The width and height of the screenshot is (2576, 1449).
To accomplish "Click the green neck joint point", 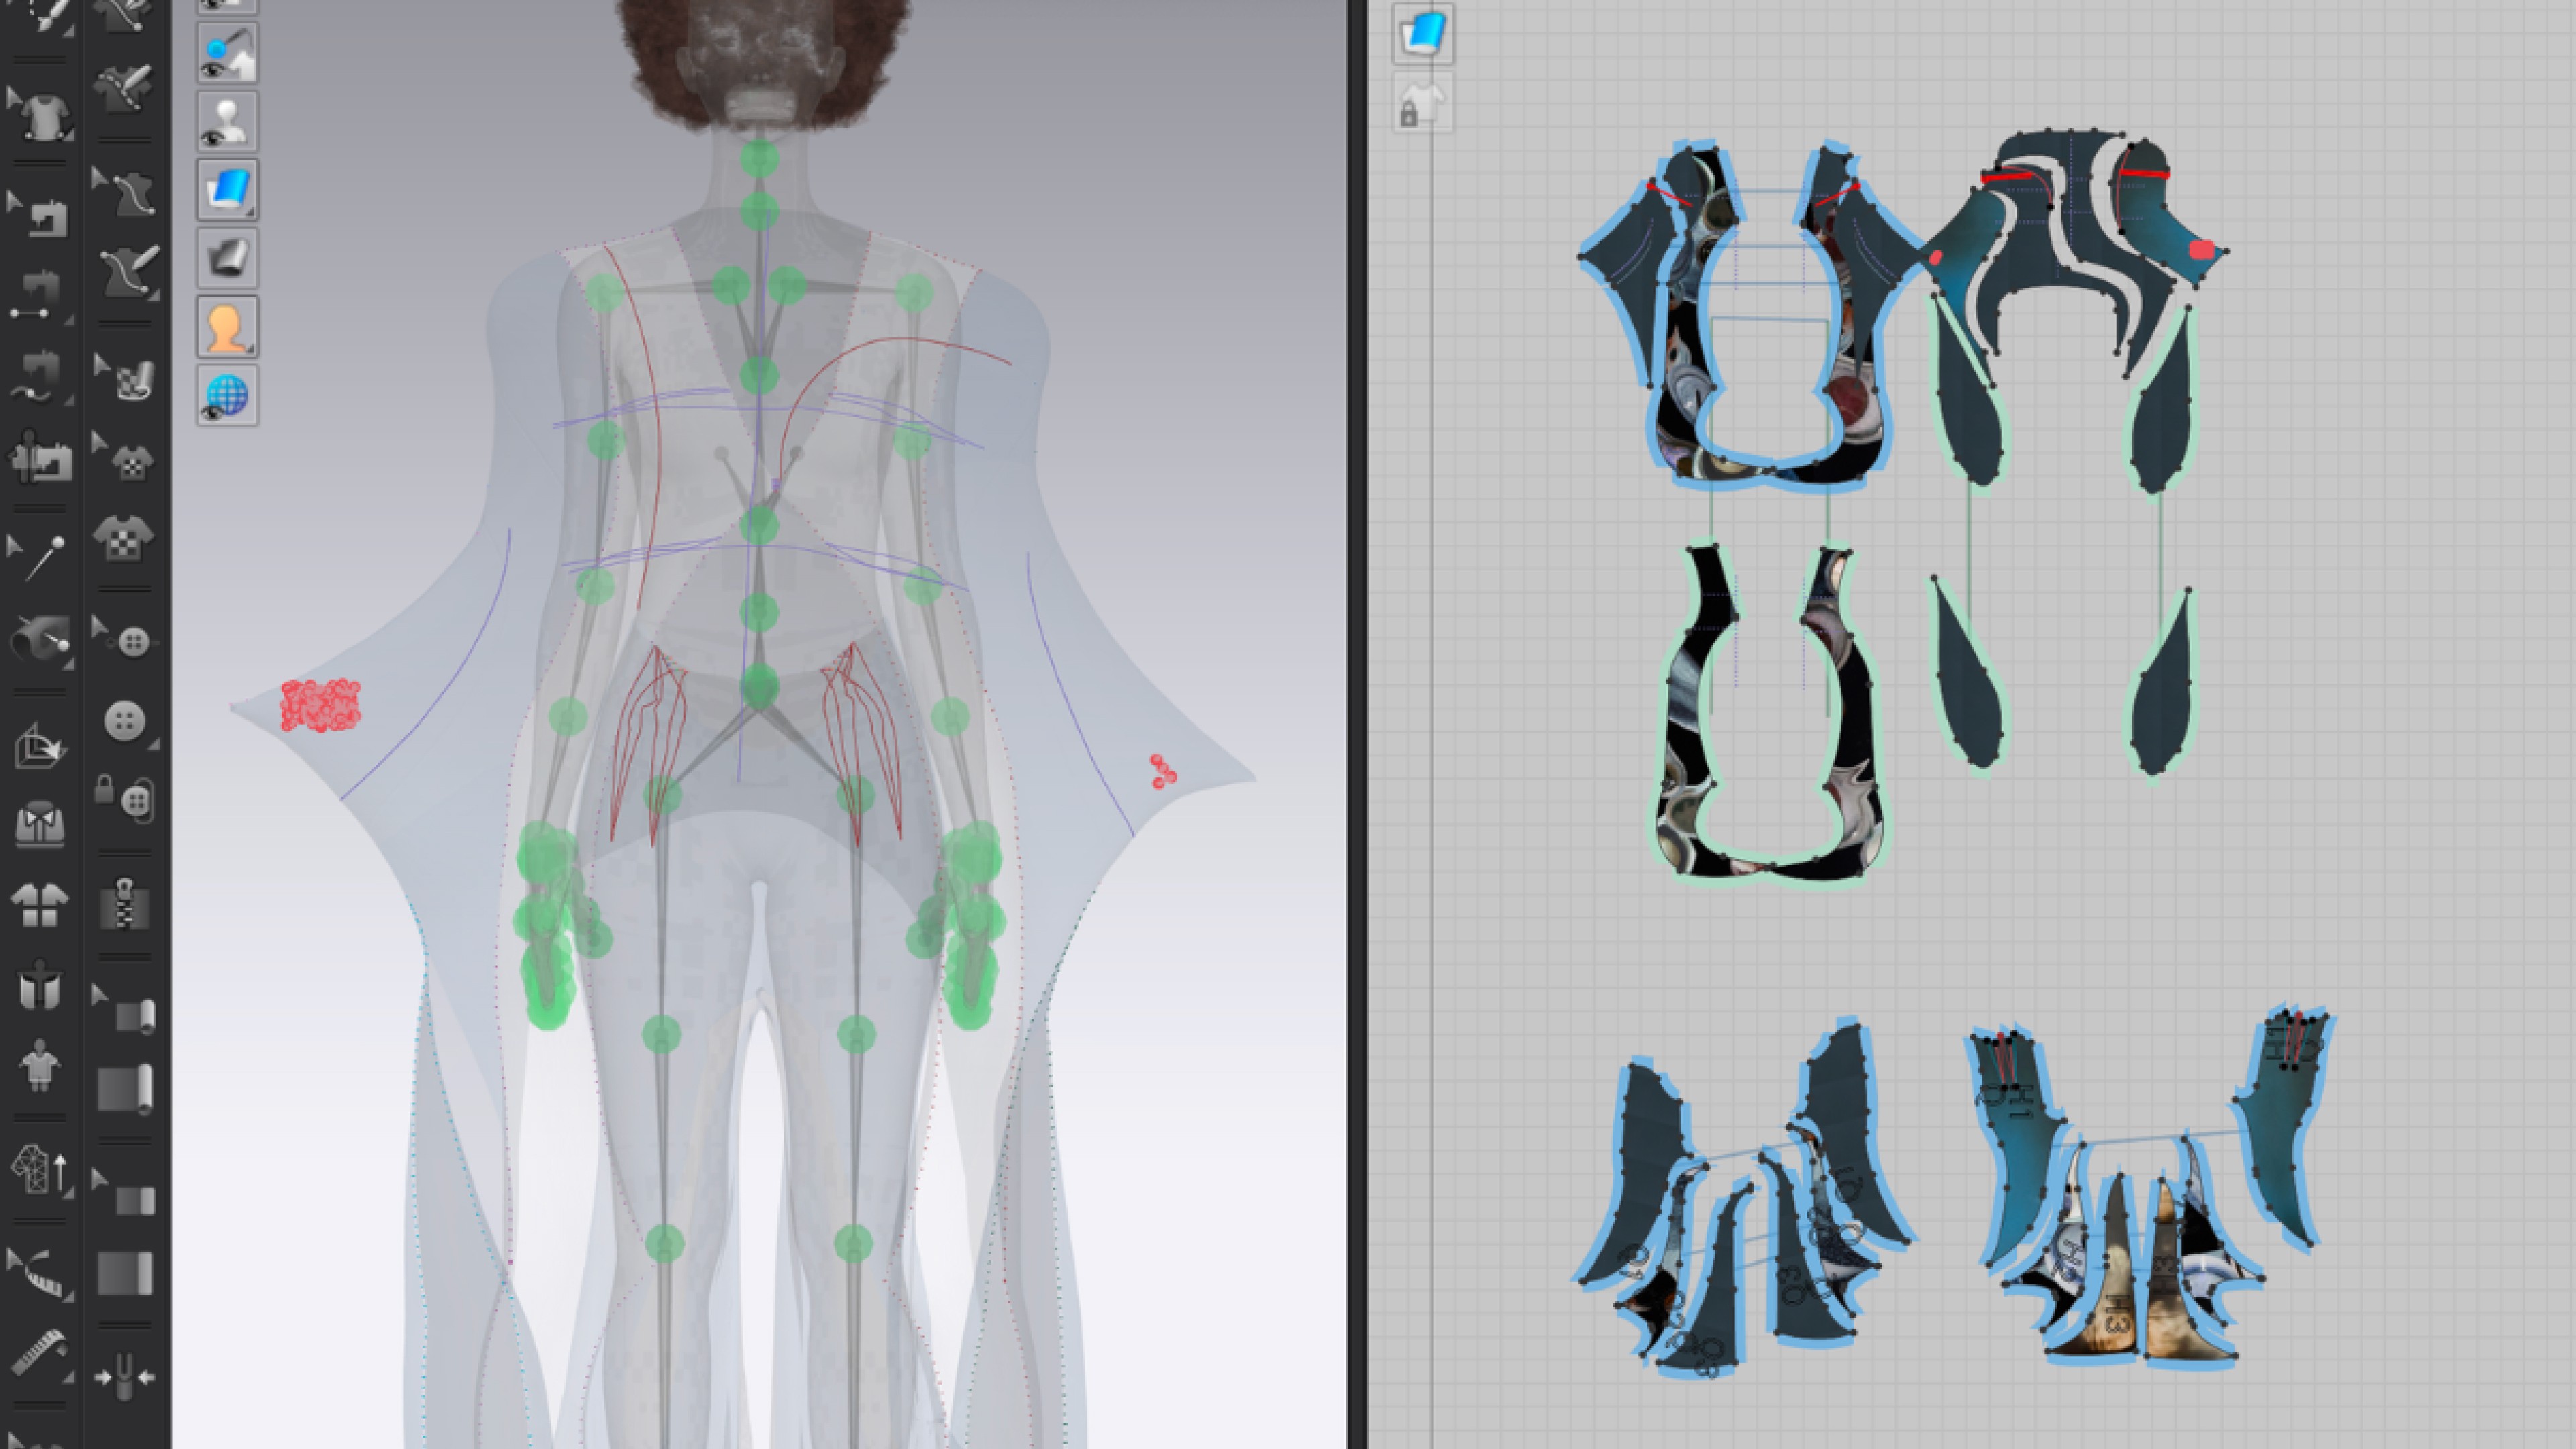I will (759, 159).
